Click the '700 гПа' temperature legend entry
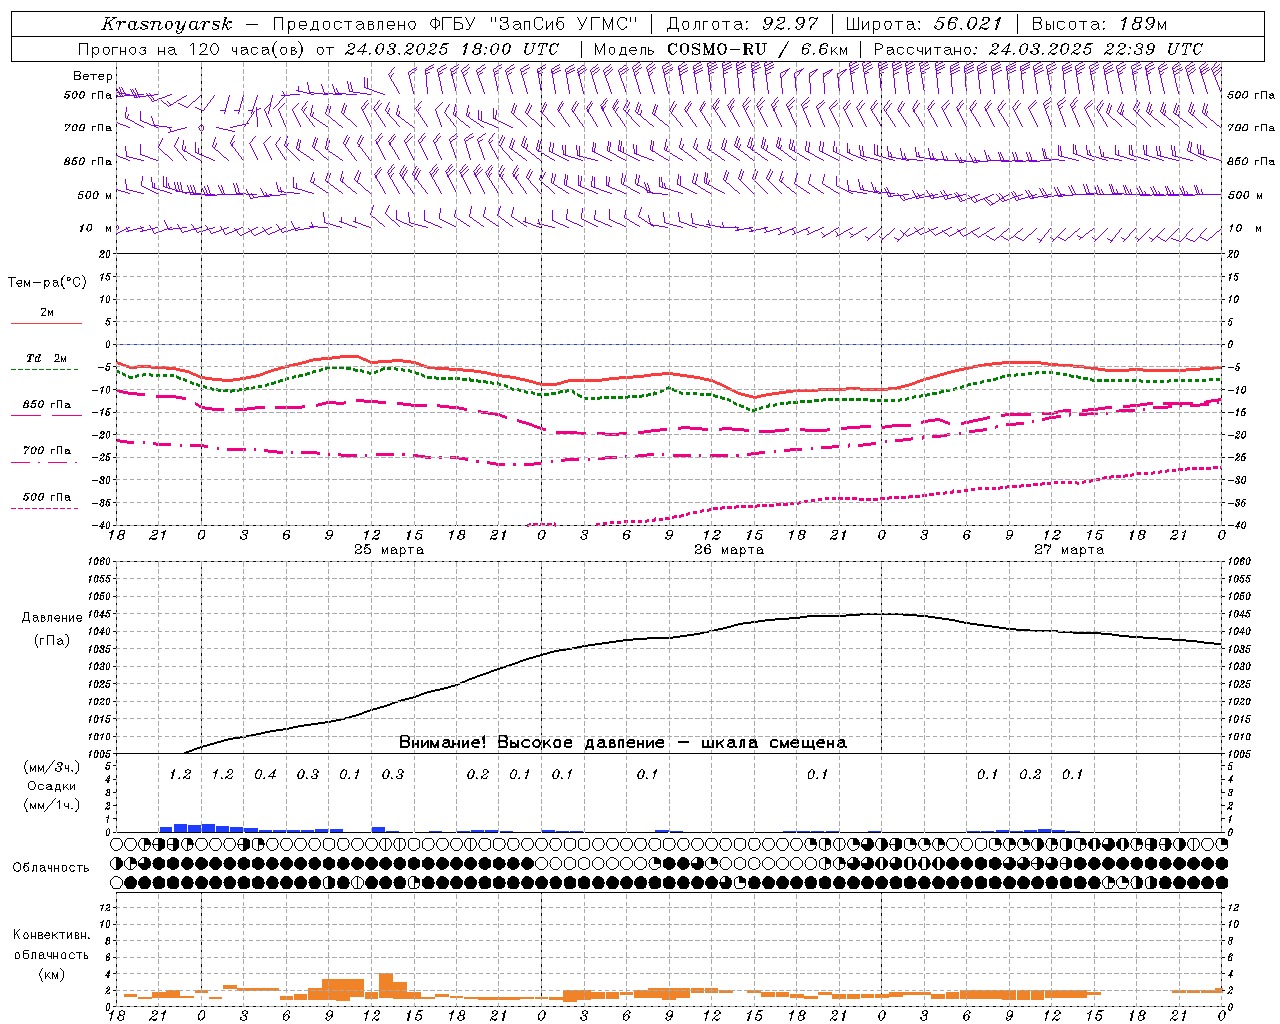This screenshot has height=1024, width=1280. [x=47, y=451]
